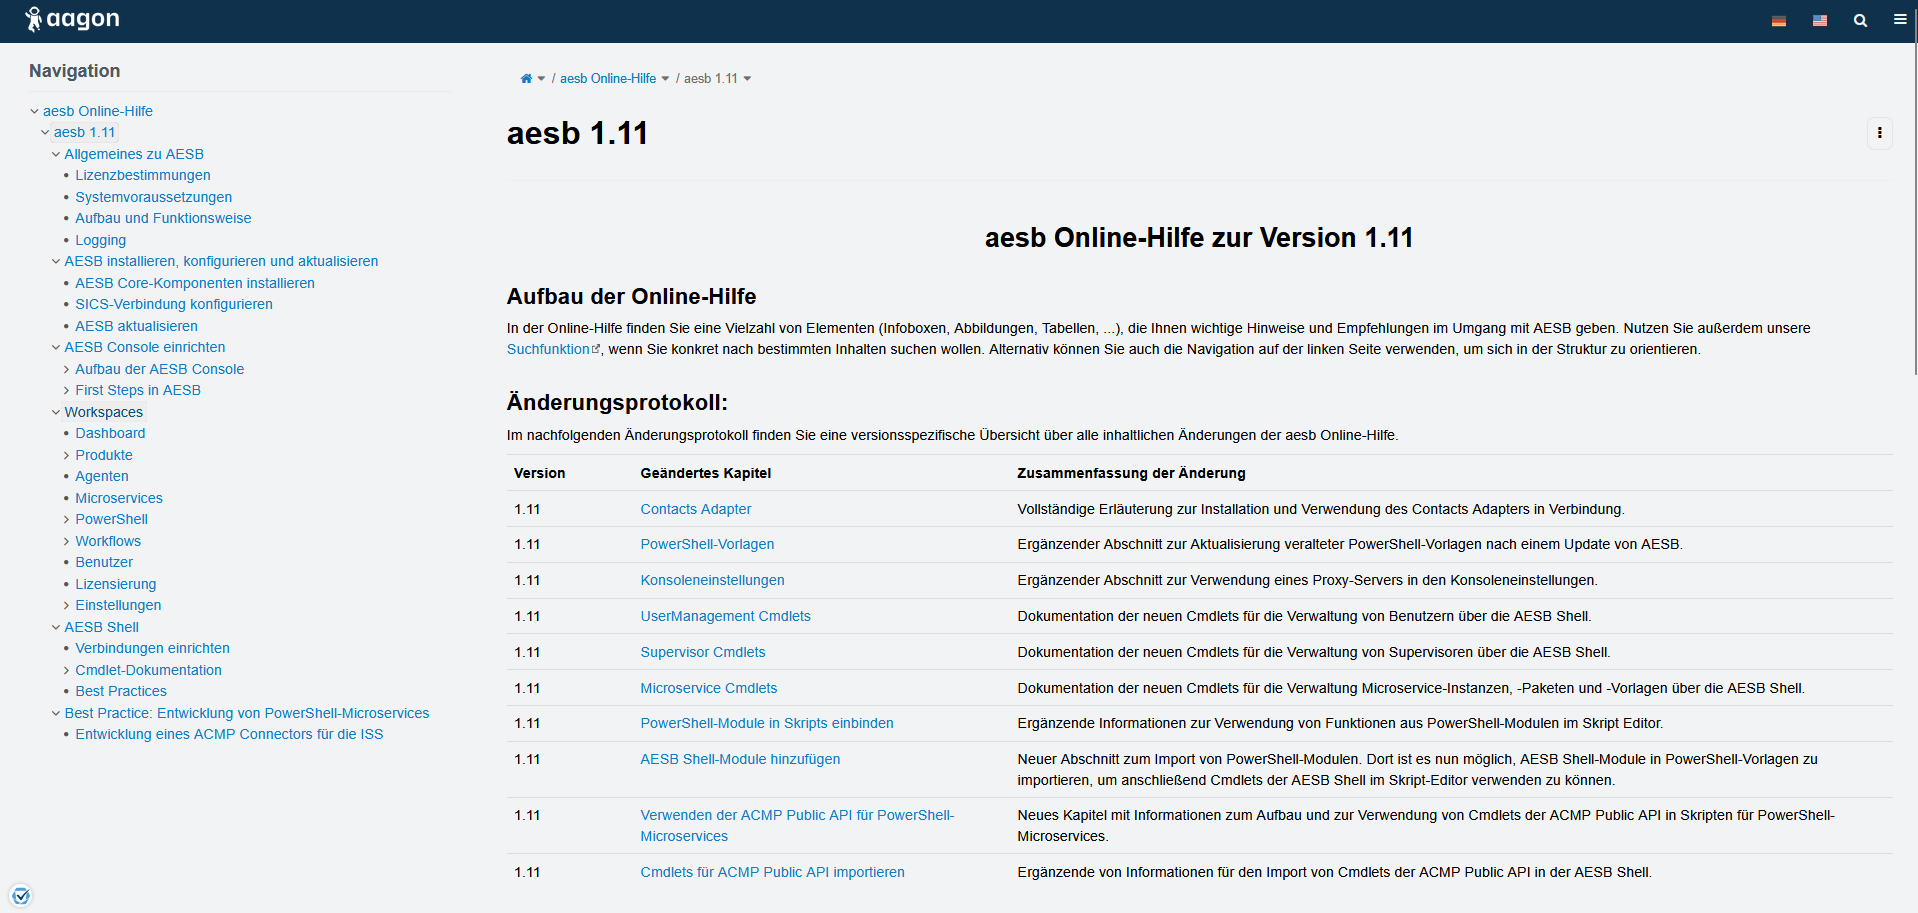This screenshot has height=913, width=1918.
Task: Expand the Produkte node
Action: tap(67, 455)
